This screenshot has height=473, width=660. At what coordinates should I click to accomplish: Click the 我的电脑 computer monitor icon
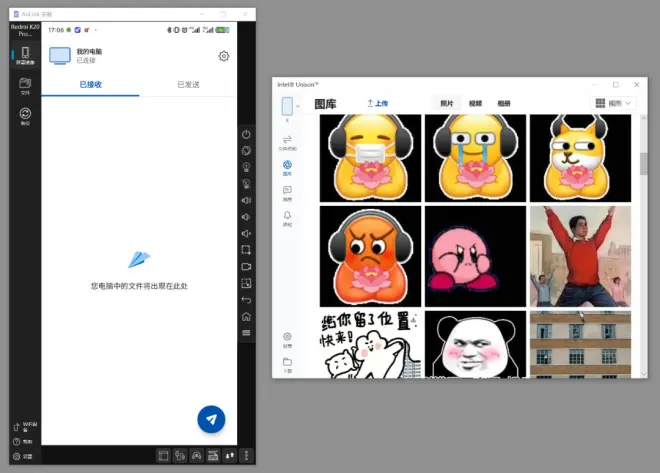[60, 56]
